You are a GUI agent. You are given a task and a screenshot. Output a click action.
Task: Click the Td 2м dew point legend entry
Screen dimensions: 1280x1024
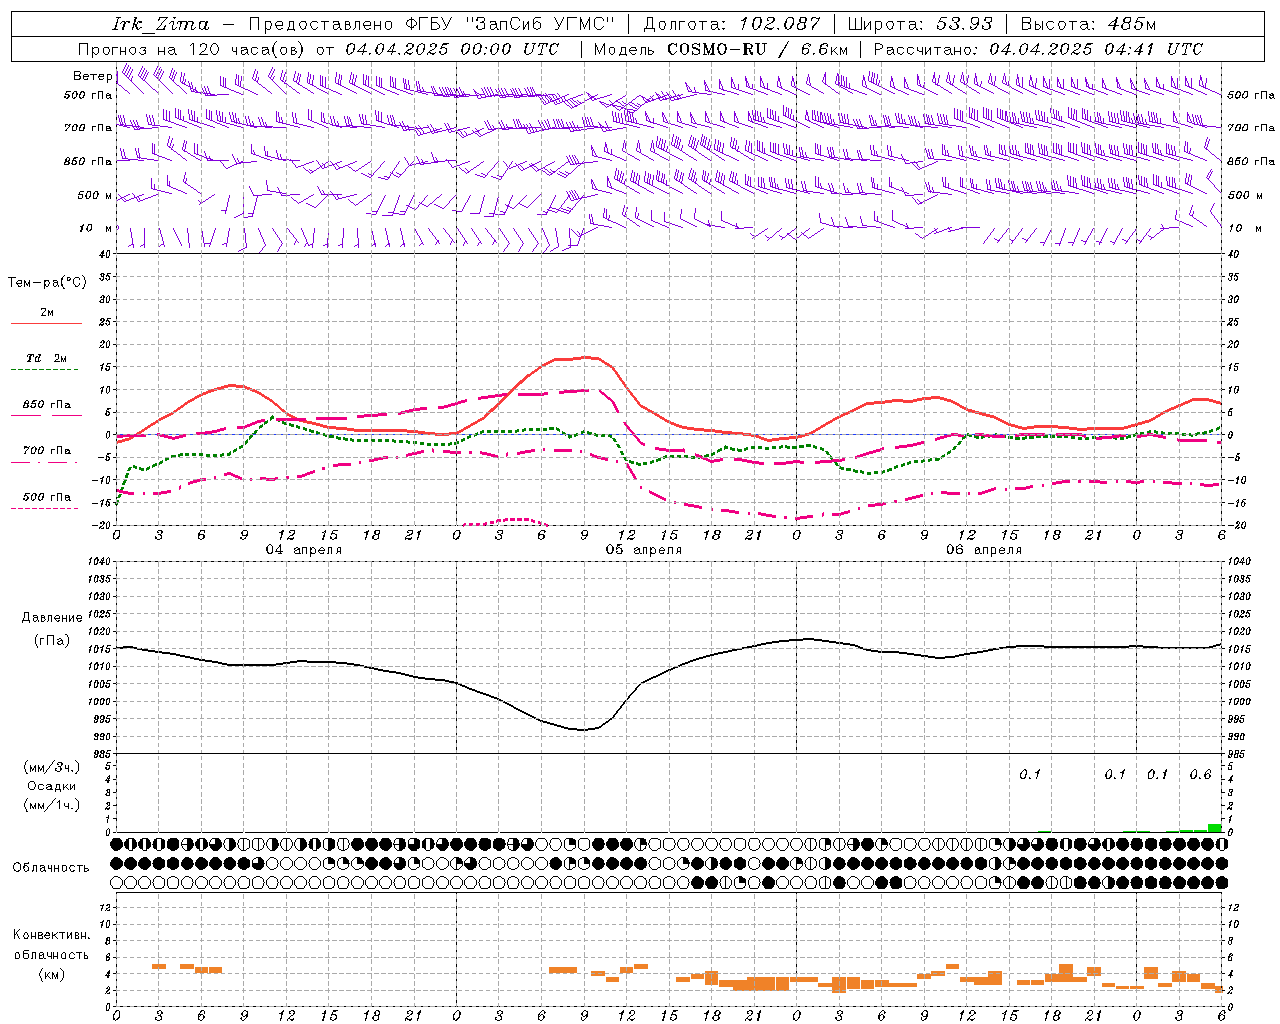(x=46, y=358)
